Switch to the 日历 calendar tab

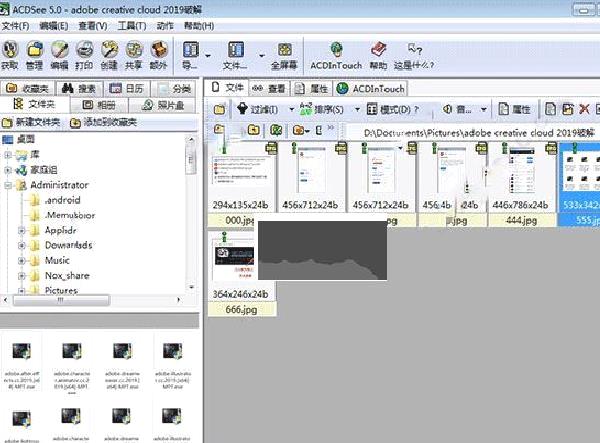click(x=126, y=88)
